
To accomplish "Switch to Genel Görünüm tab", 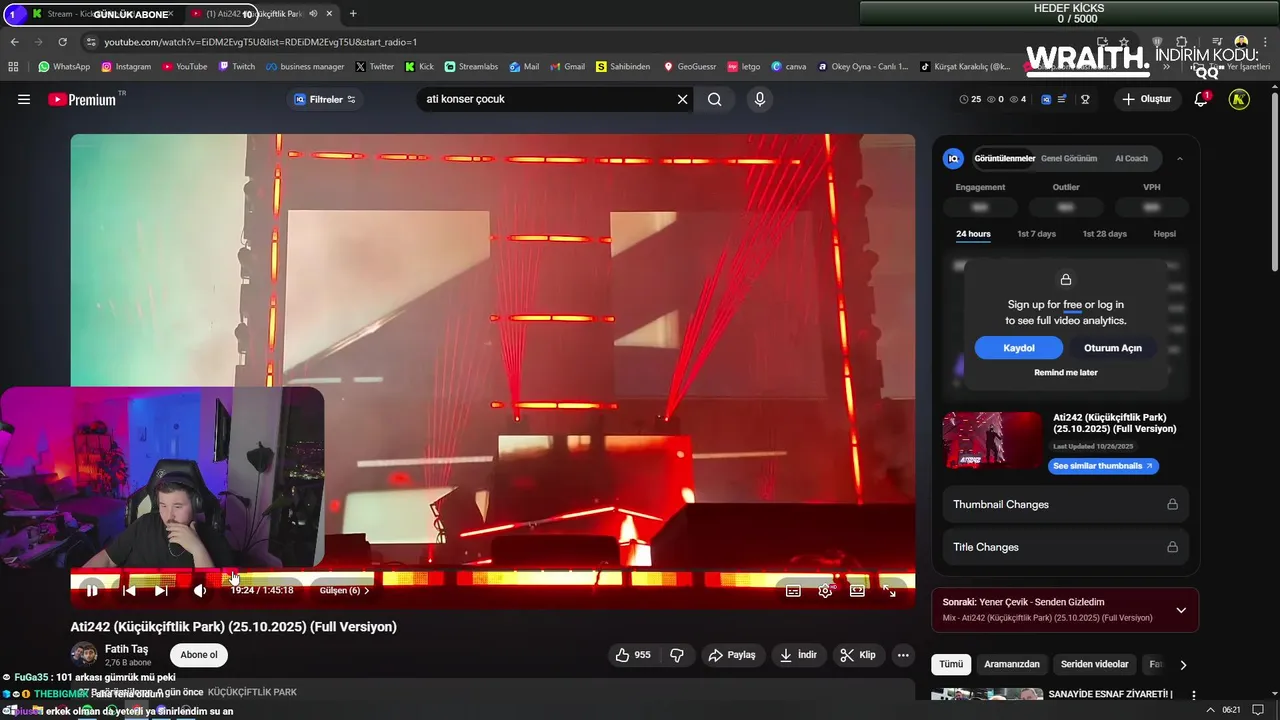I will point(1069,158).
